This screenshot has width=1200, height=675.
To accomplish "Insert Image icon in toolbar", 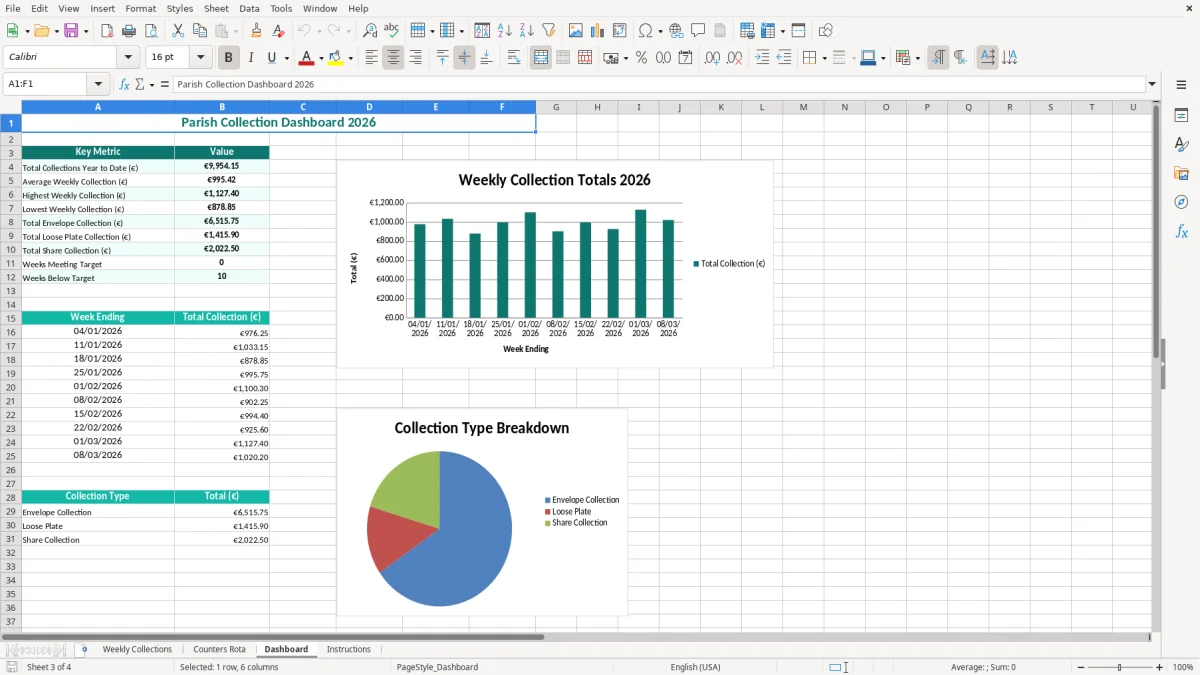I will pyautogui.click(x=575, y=31).
